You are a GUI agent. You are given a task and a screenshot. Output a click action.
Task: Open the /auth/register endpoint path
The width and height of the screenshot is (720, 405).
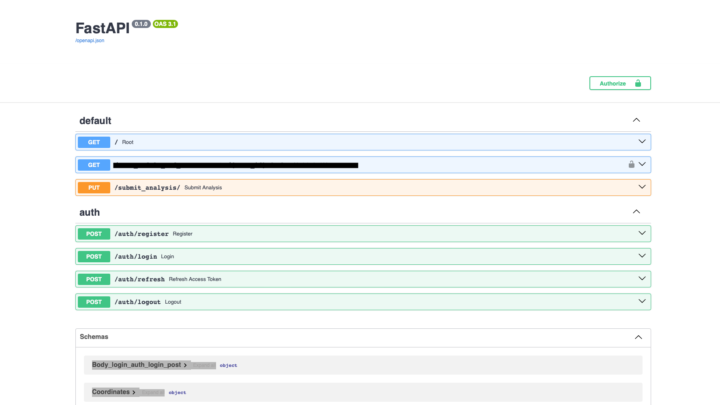click(139, 233)
